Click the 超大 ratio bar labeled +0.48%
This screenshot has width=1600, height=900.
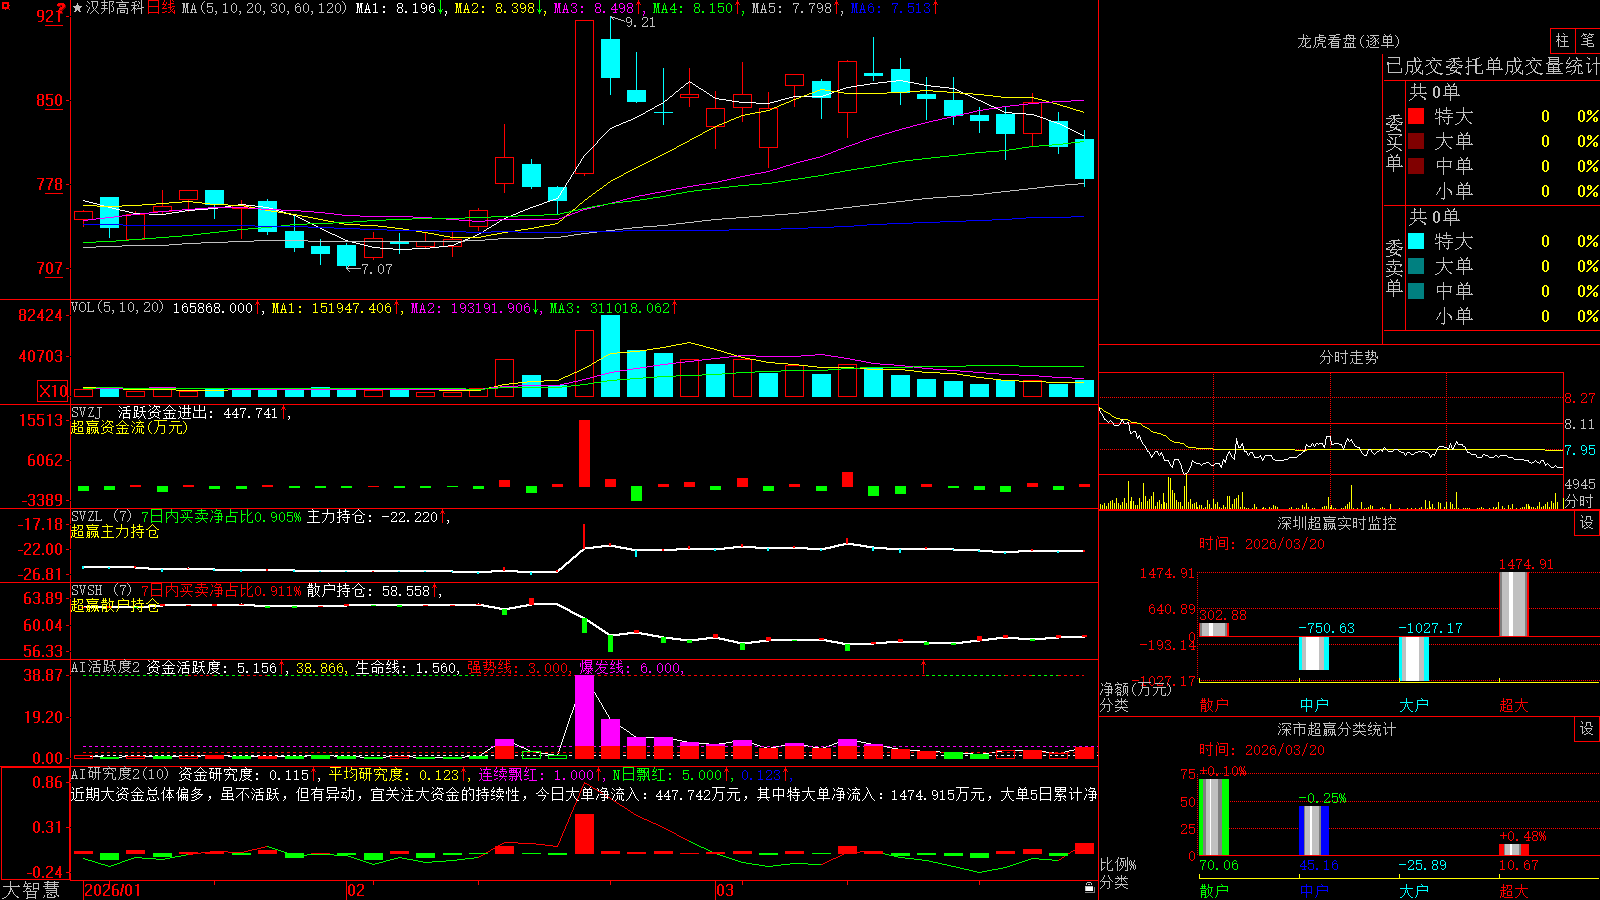coord(1514,850)
